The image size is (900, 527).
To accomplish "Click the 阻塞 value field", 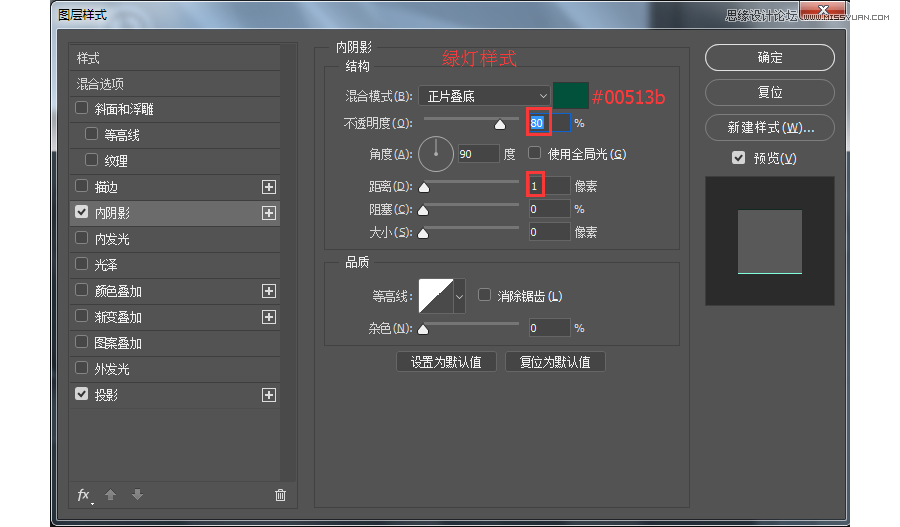I will [549, 209].
